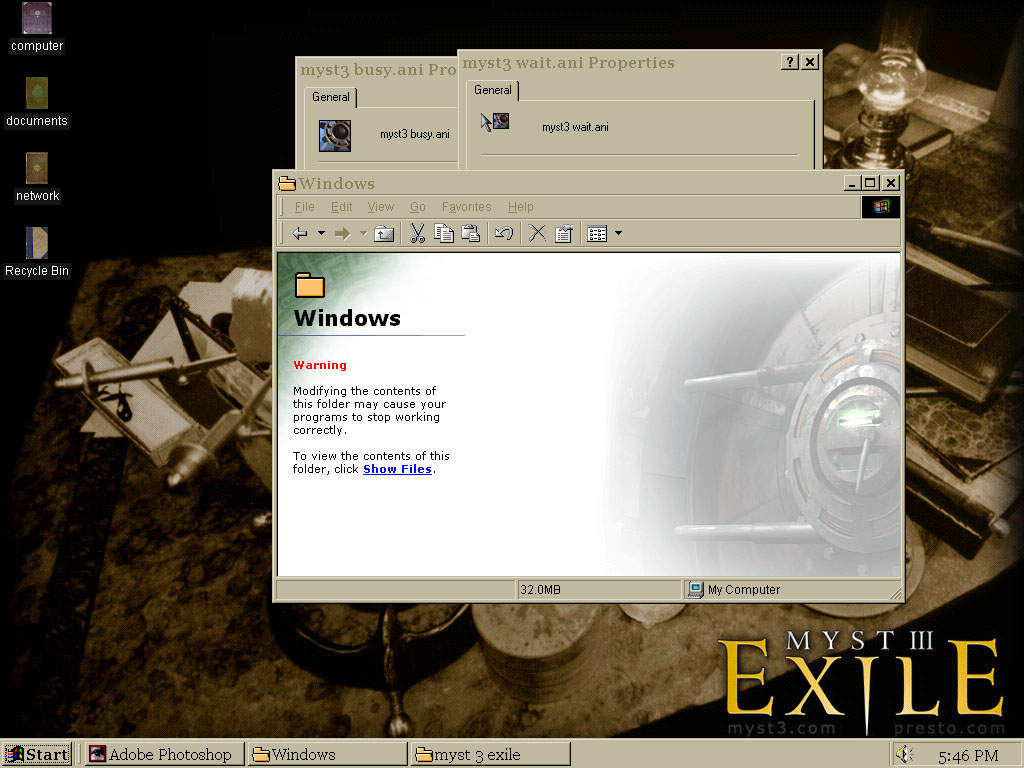Click the Up one level folder icon

pos(384,234)
